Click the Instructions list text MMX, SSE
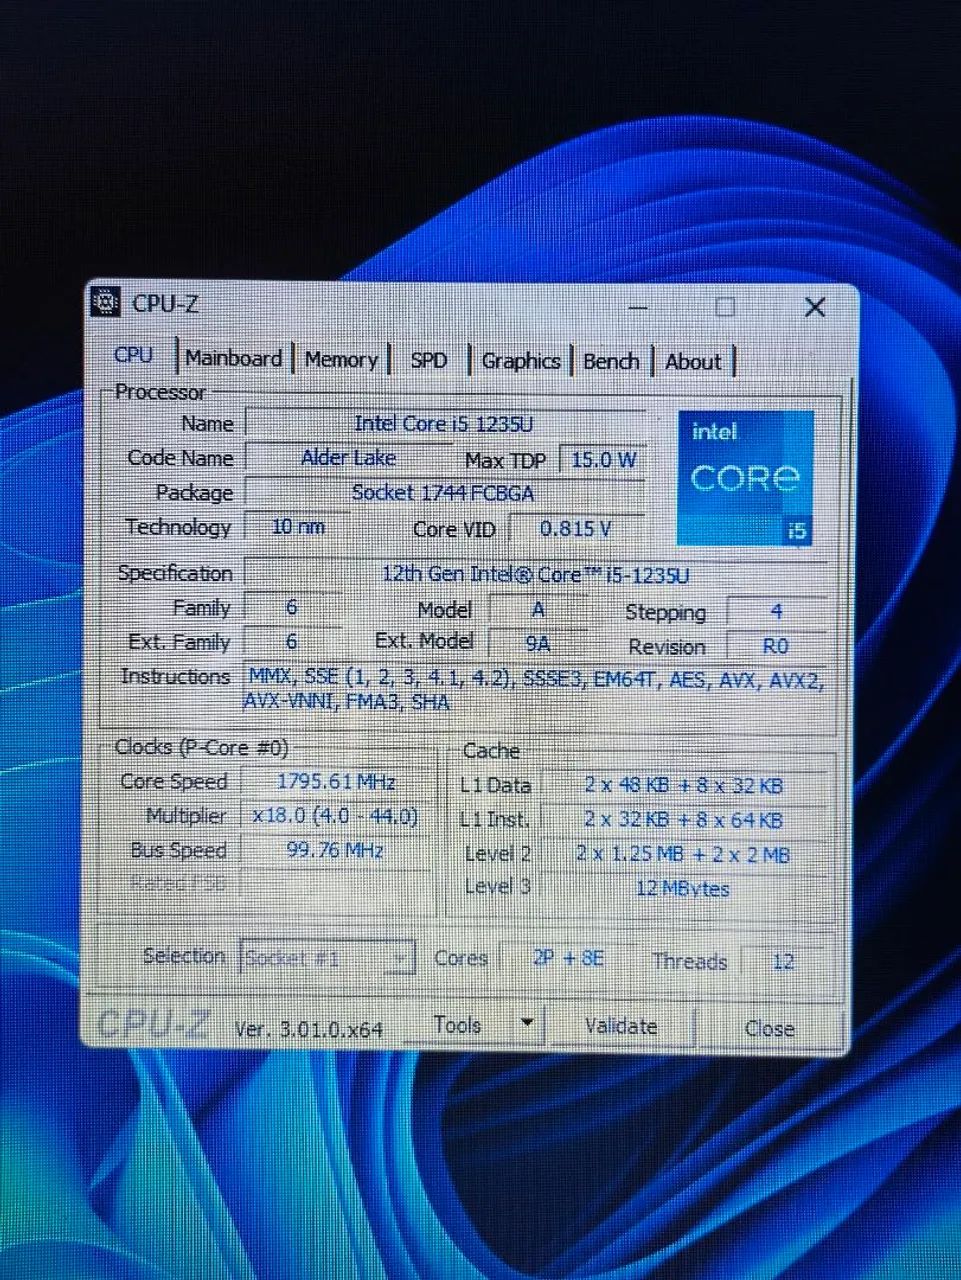 535,689
